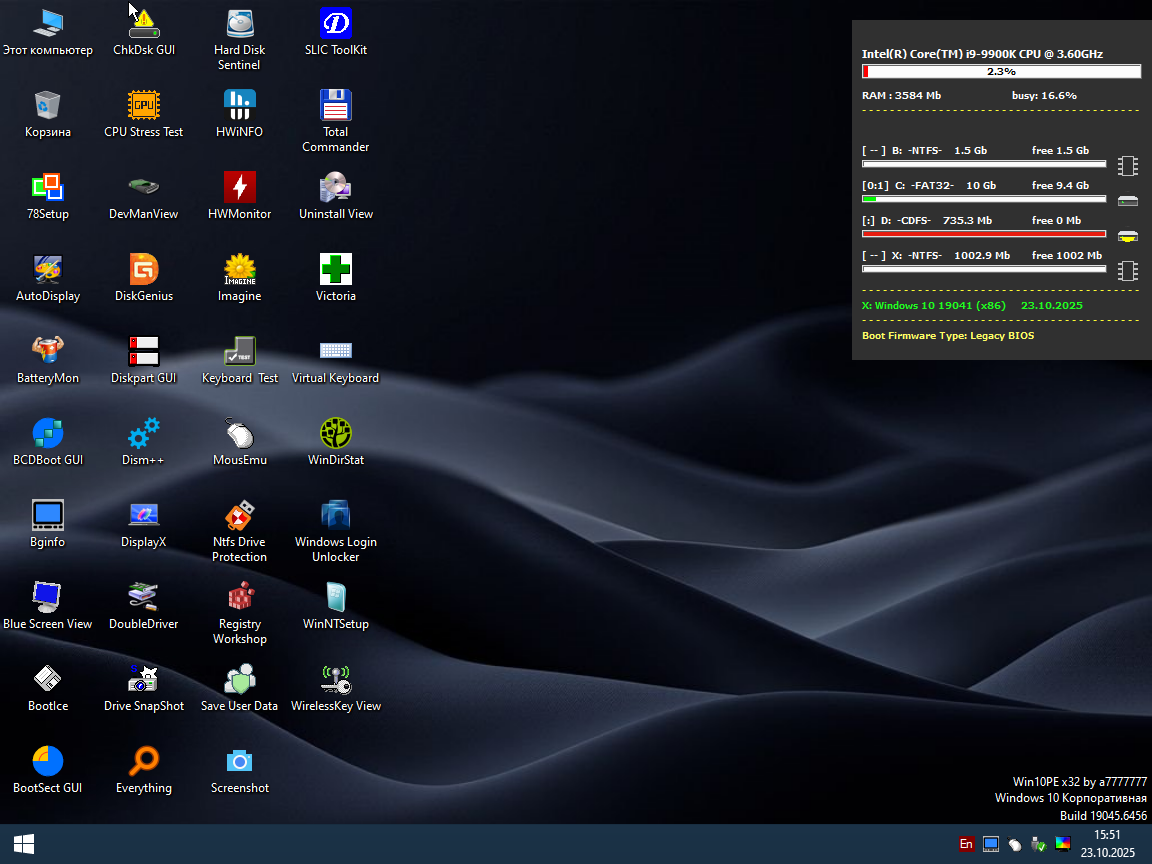Viewport: 1152px width, 864px height.
Task: Select the WinNTSetup desktop icon
Action: click(x=335, y=597)
